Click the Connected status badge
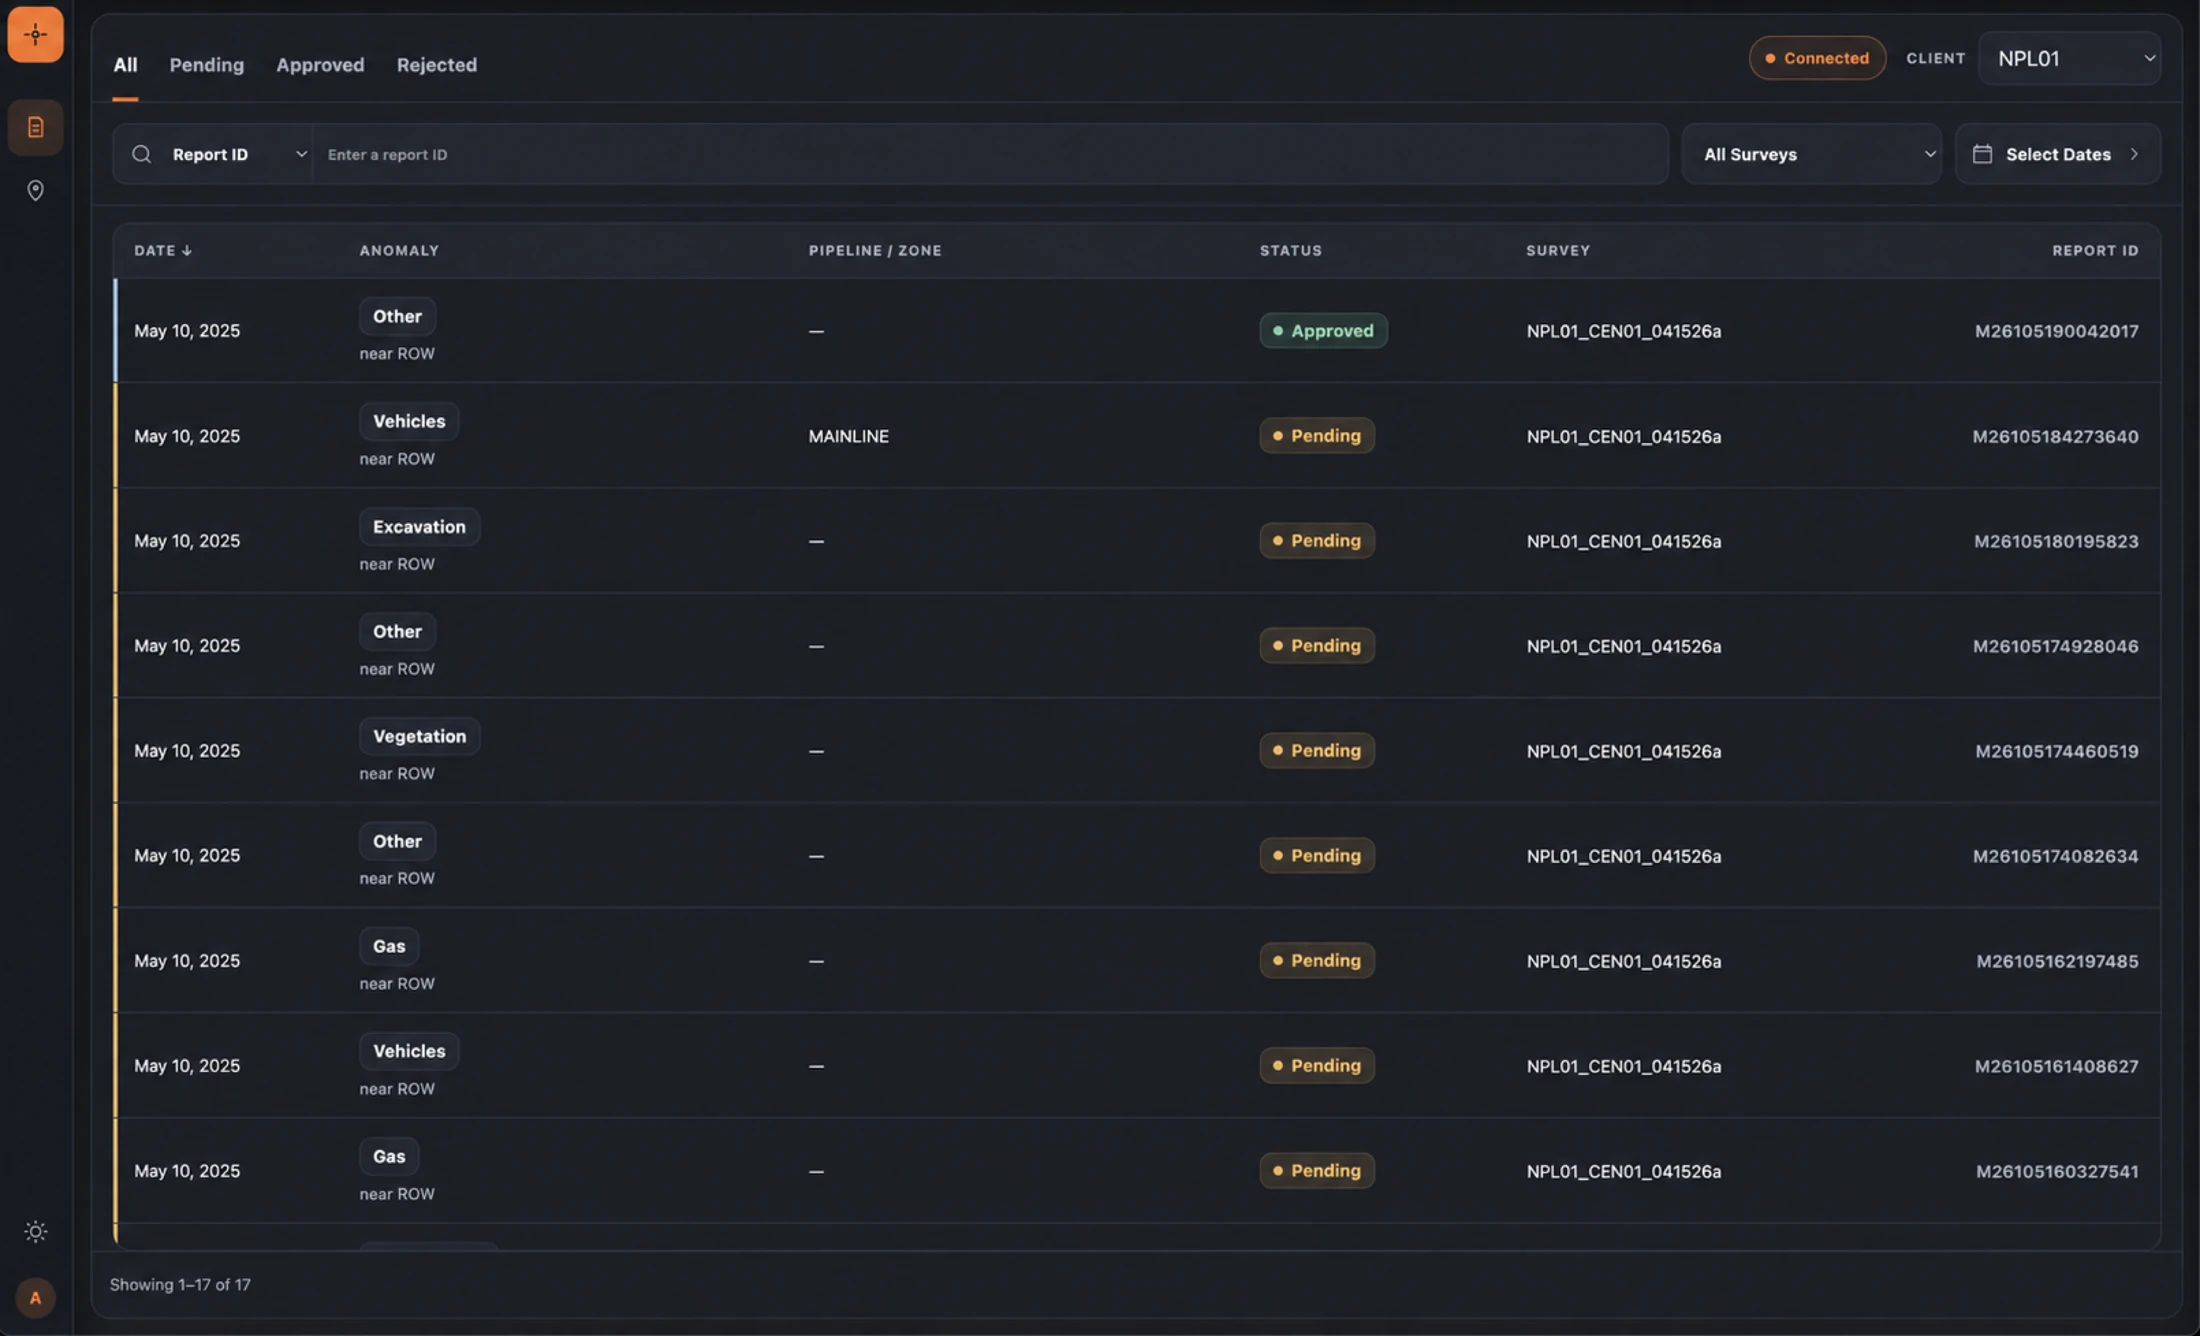The width and height of the screenshot is (2200, 1336). pyautogui.click(x=1817, y=58)
